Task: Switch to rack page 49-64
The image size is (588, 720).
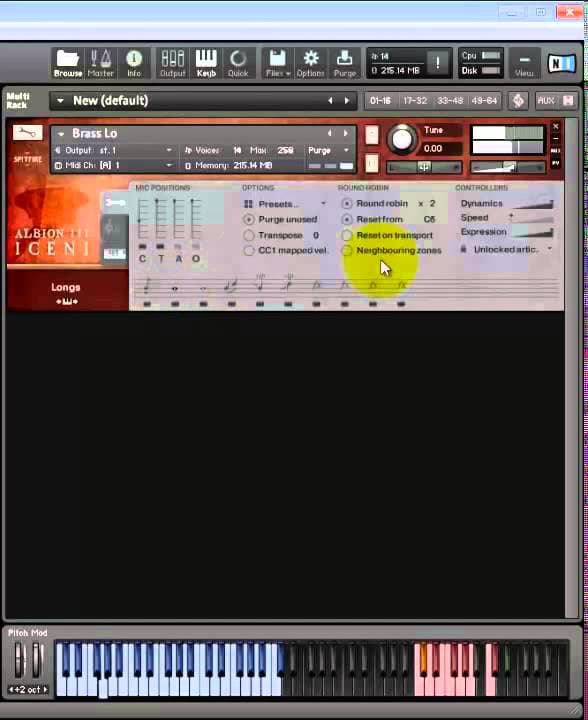Action: click(484, 101)
